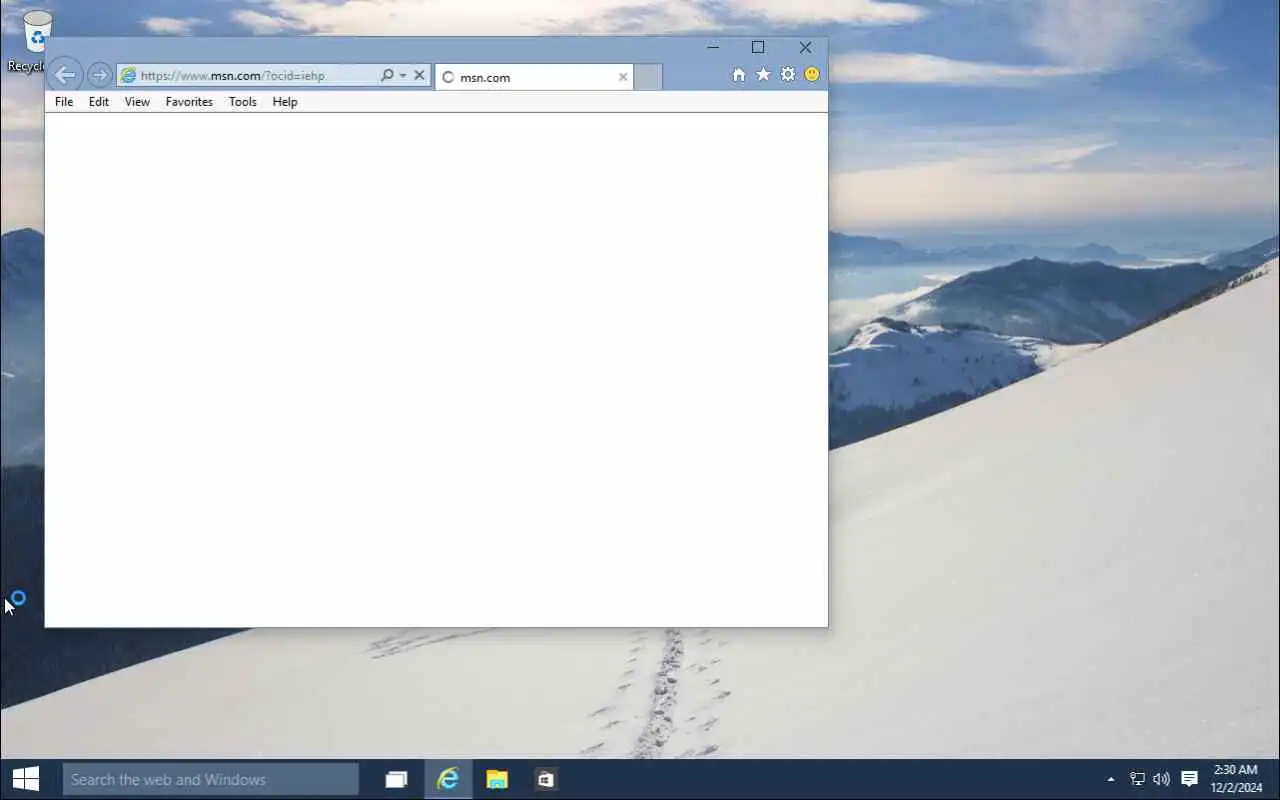This screenshot has width=1280, height=800.
Task: Open the Windows Start menu
Action: coord(26,779)
